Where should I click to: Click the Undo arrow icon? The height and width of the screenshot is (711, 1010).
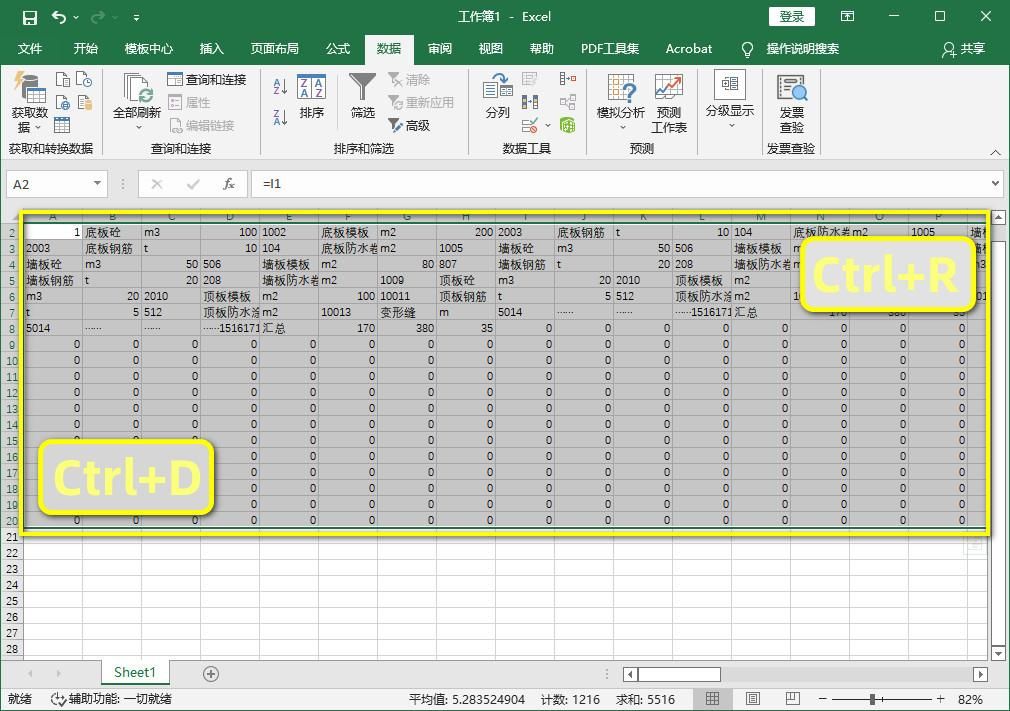coord(59,17)
